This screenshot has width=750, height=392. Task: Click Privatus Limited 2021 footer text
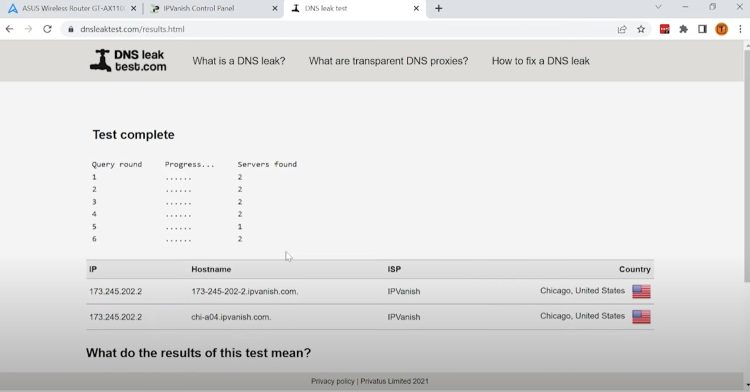(x=395, y=381)
